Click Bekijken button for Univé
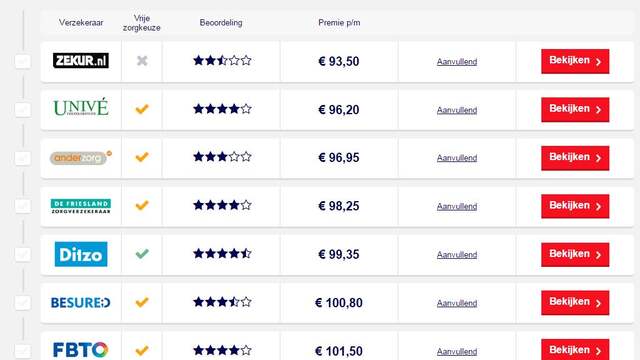The image size is (640, 360). point(575,109)
